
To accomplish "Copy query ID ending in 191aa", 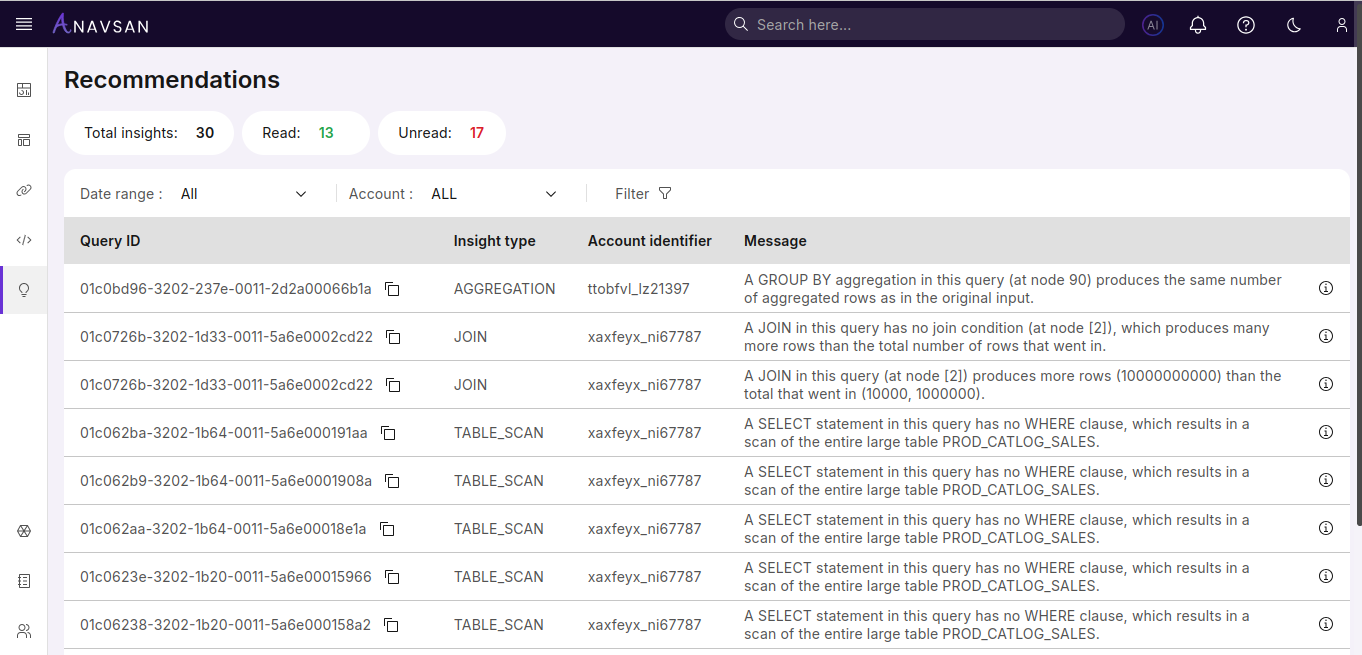I will tap(389, 433).
